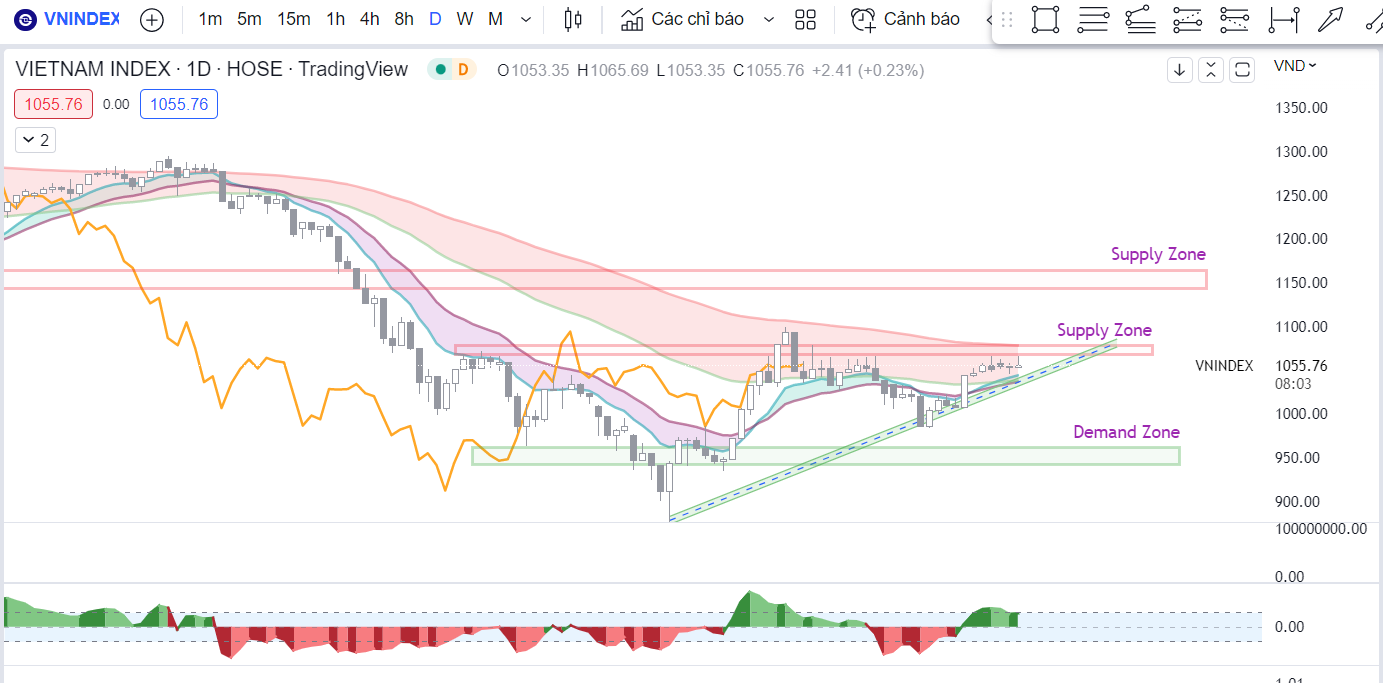Select the Short position tool
Viewport: 1383px width, 683px height.
[1234, 19]
